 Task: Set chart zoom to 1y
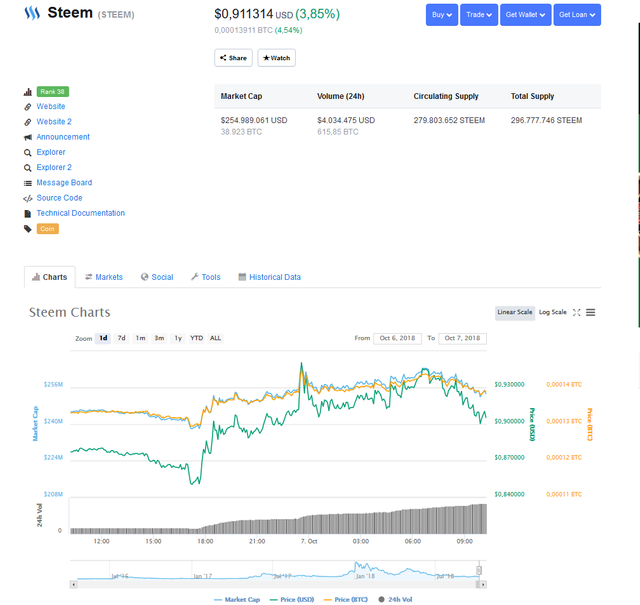(178, 338)
